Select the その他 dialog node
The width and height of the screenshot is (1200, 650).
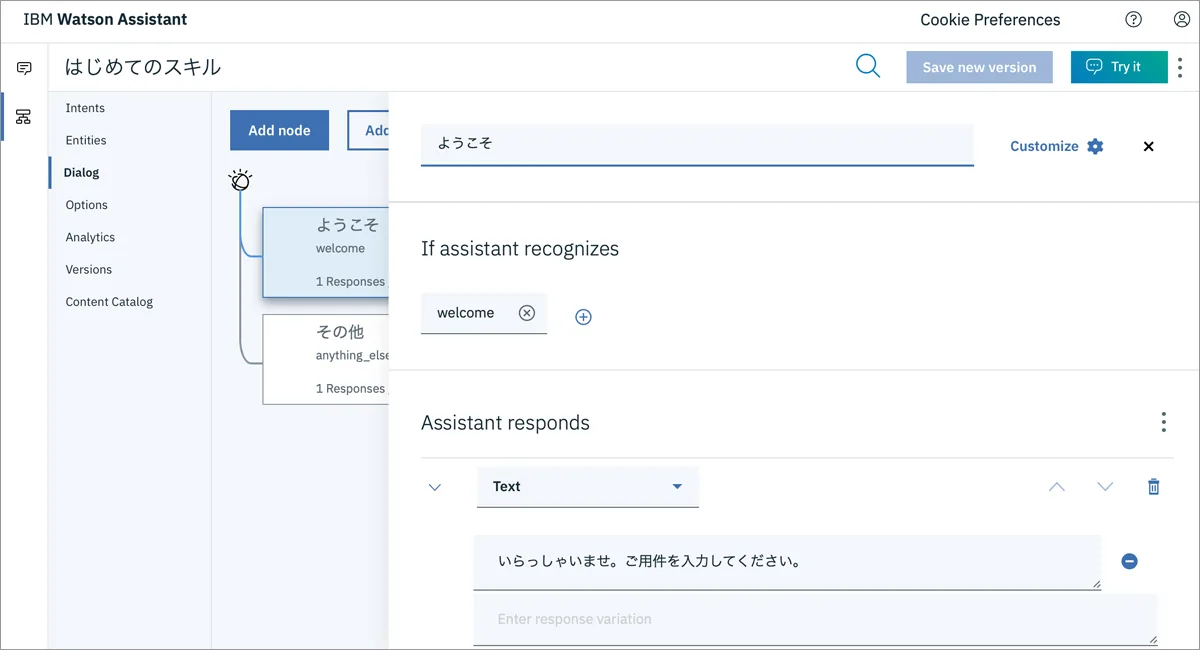pos(325,359)
